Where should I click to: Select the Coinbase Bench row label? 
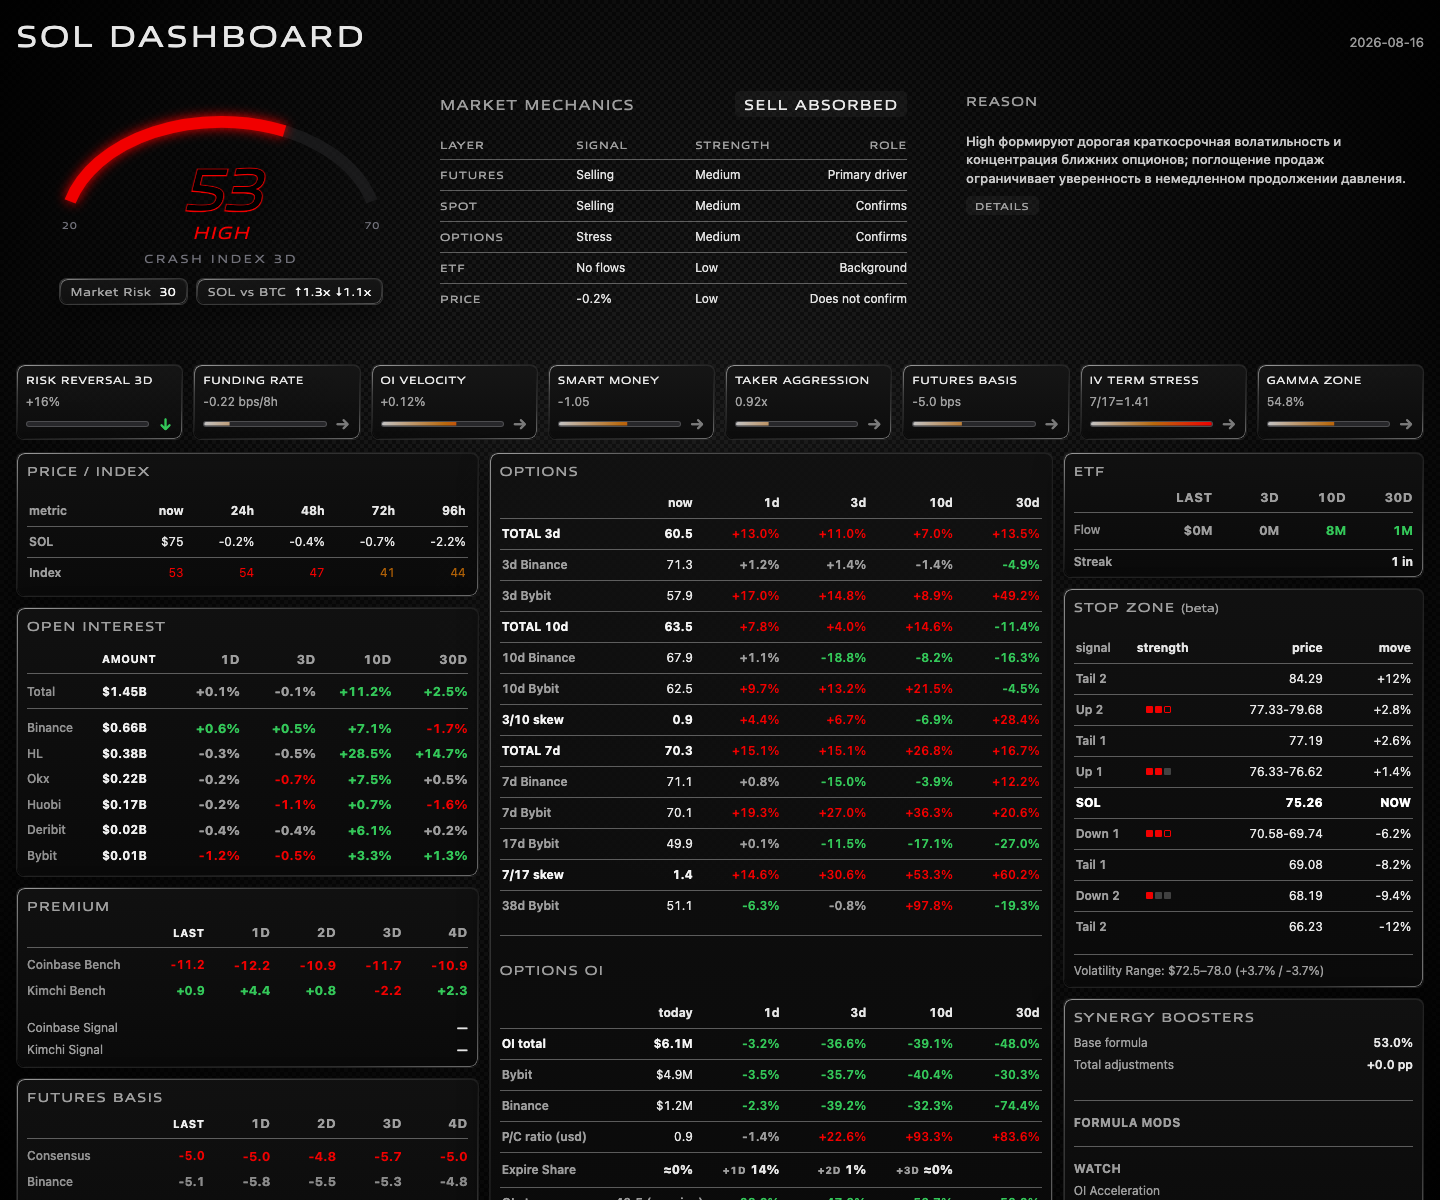coord(74,965)
